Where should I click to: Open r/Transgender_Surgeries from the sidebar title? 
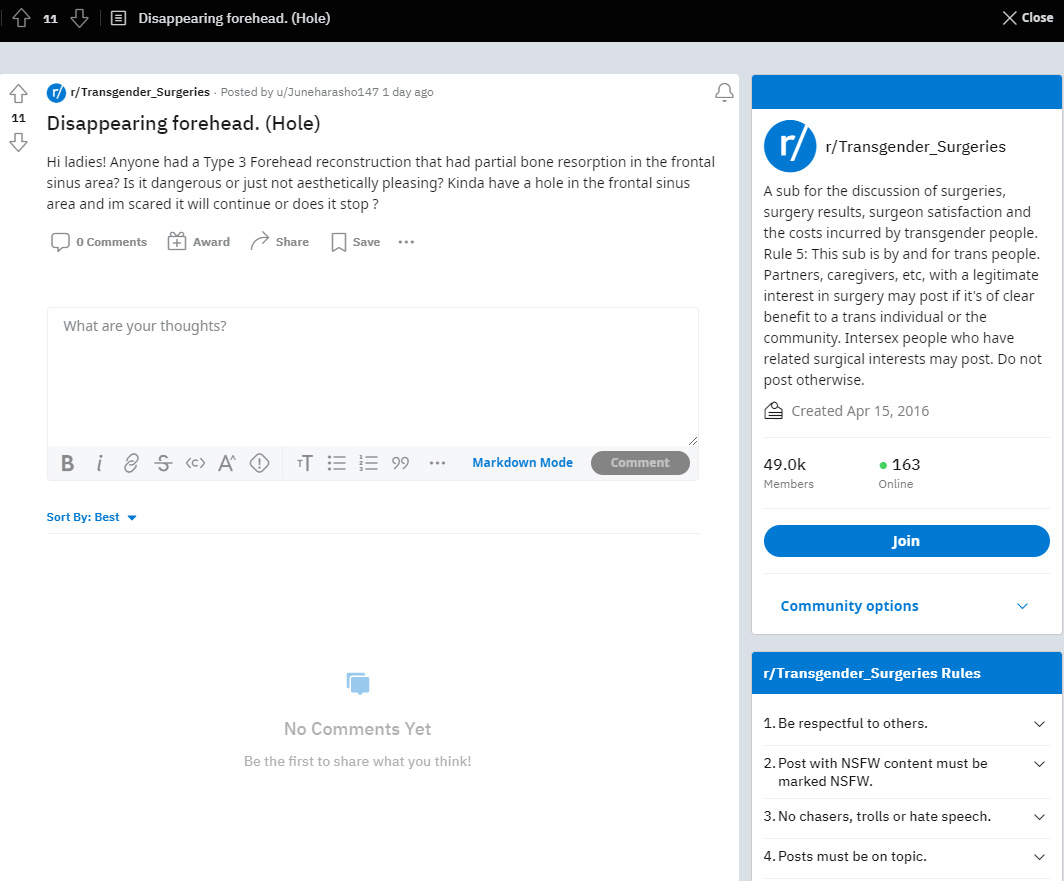(915, 147)
